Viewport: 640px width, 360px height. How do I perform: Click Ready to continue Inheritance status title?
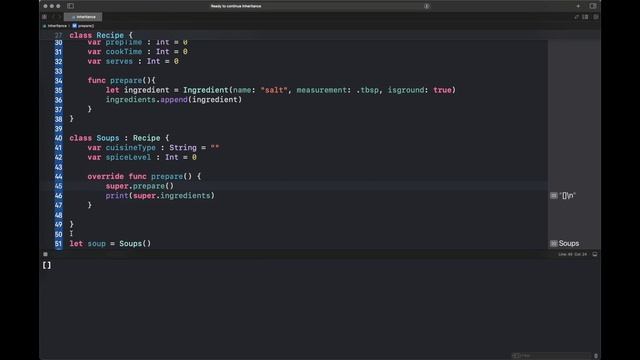[236, 6]
